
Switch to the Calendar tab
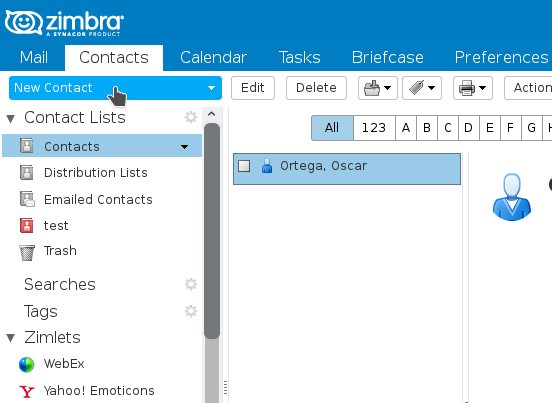pyautogui.click(x=213, y=58)
